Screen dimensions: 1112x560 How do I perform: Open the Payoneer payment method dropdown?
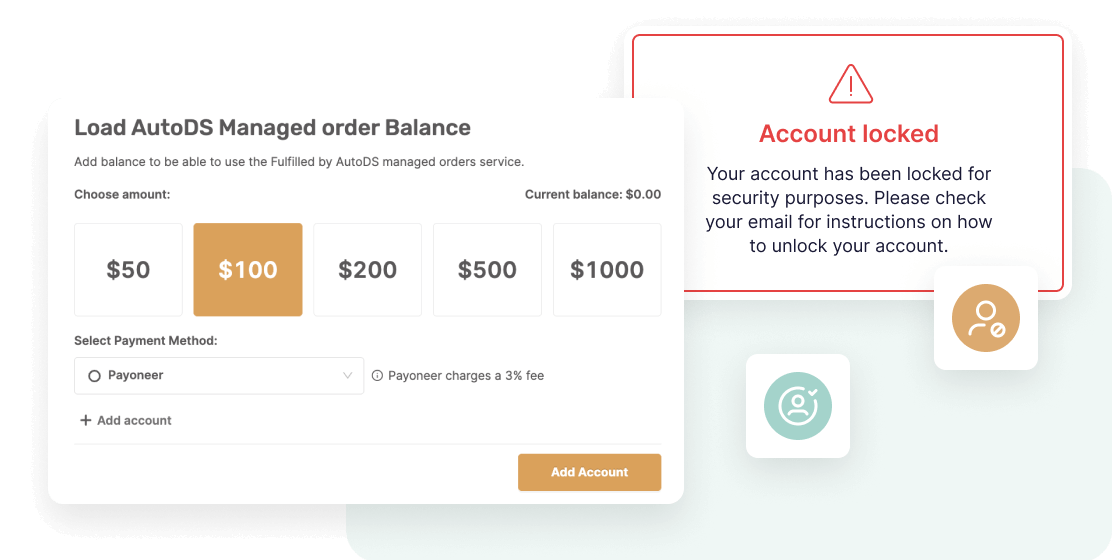219,376
